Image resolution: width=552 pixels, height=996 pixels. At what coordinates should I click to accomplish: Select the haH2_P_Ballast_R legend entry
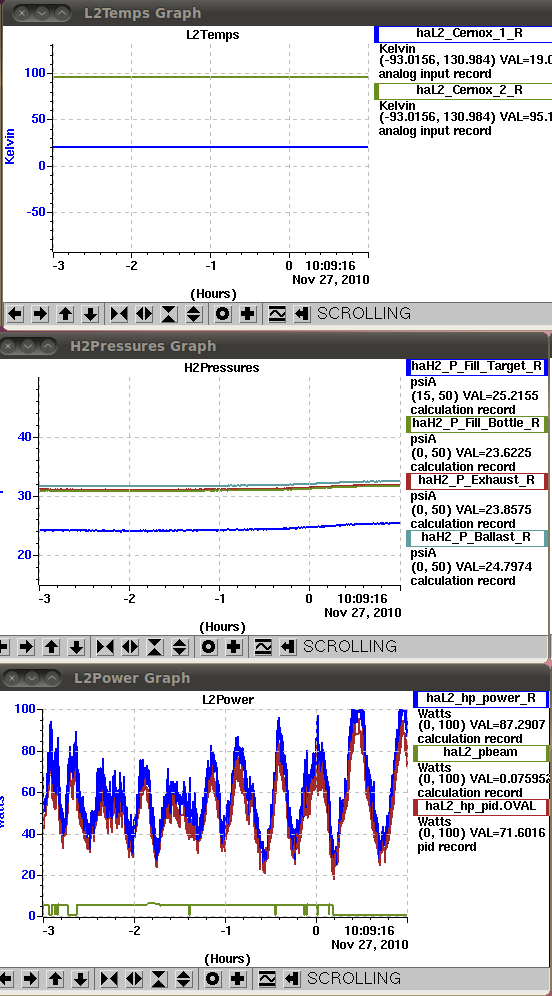click(476, 537)
